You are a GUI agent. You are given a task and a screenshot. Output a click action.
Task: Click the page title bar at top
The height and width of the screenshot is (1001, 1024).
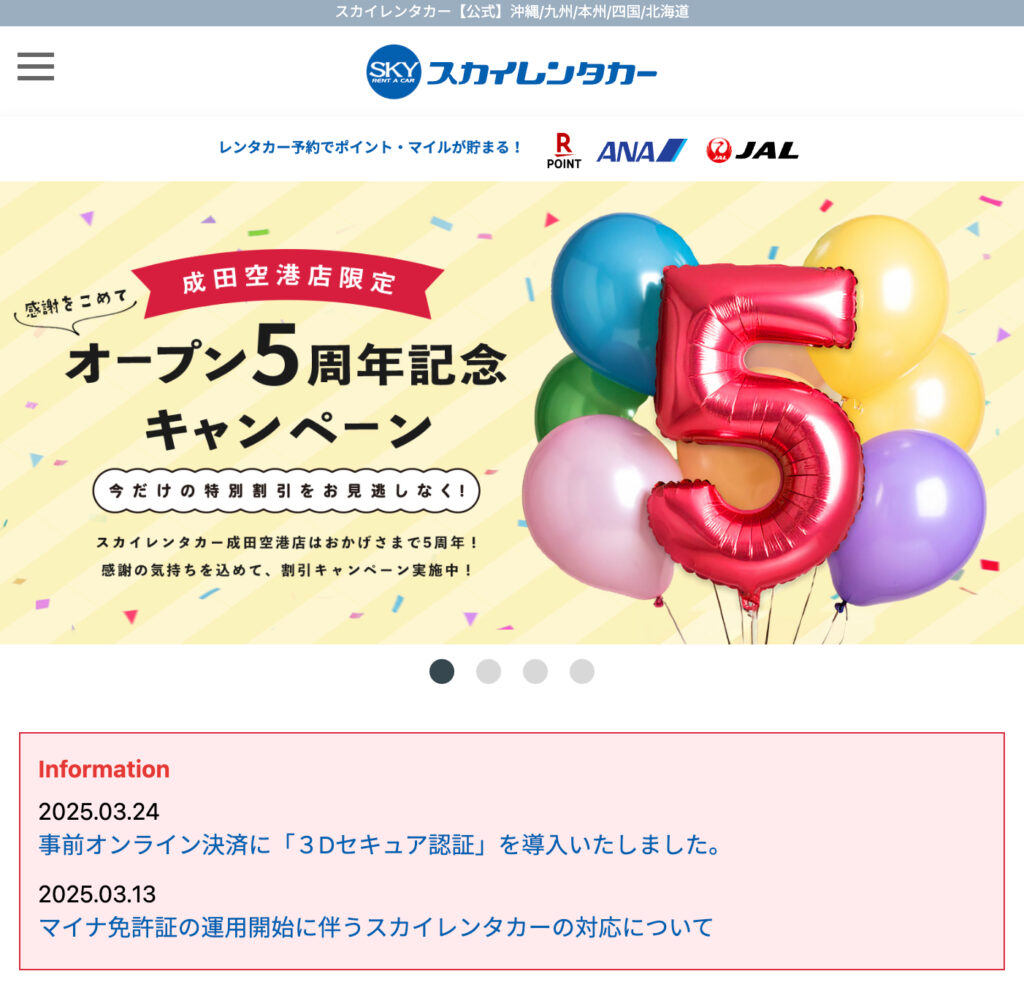click(512, 12)
